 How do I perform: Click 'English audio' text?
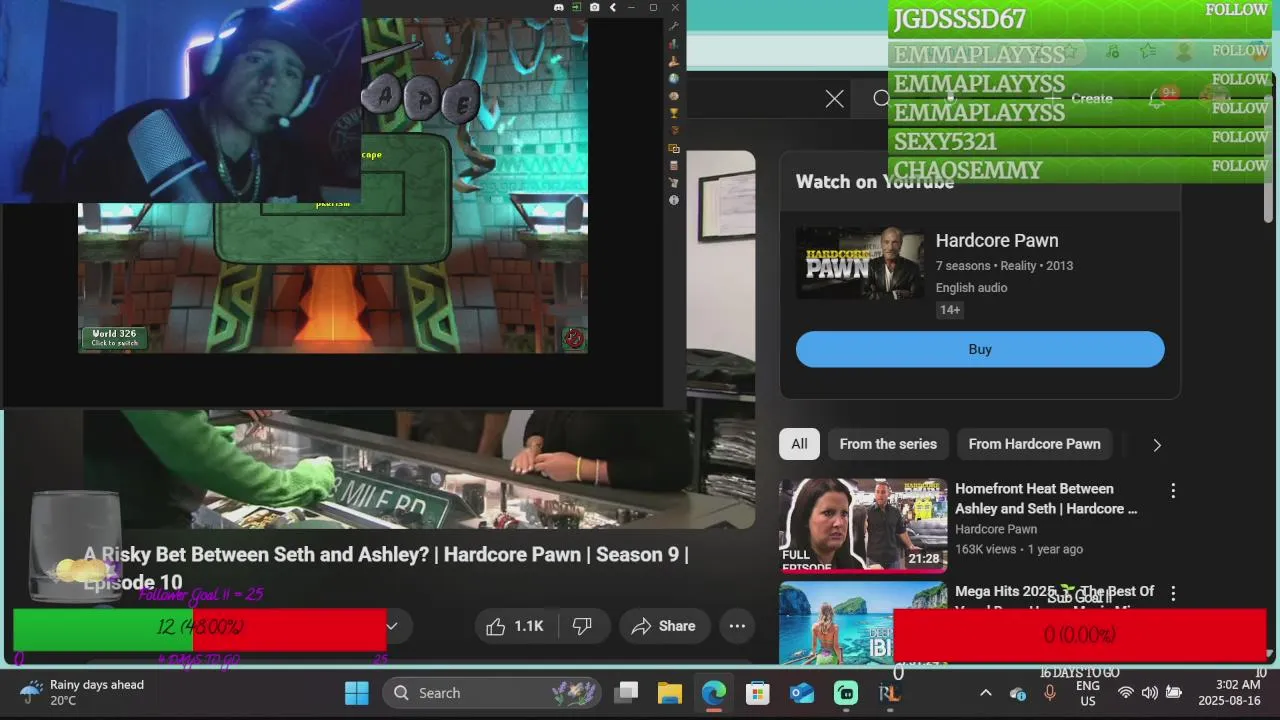[971, 288]
